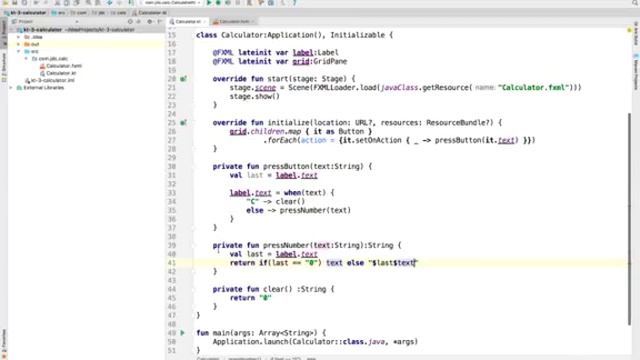This screenshot has width=640, height=360.
Task: Toggle the Project side tool window tab
Action: 4,33
